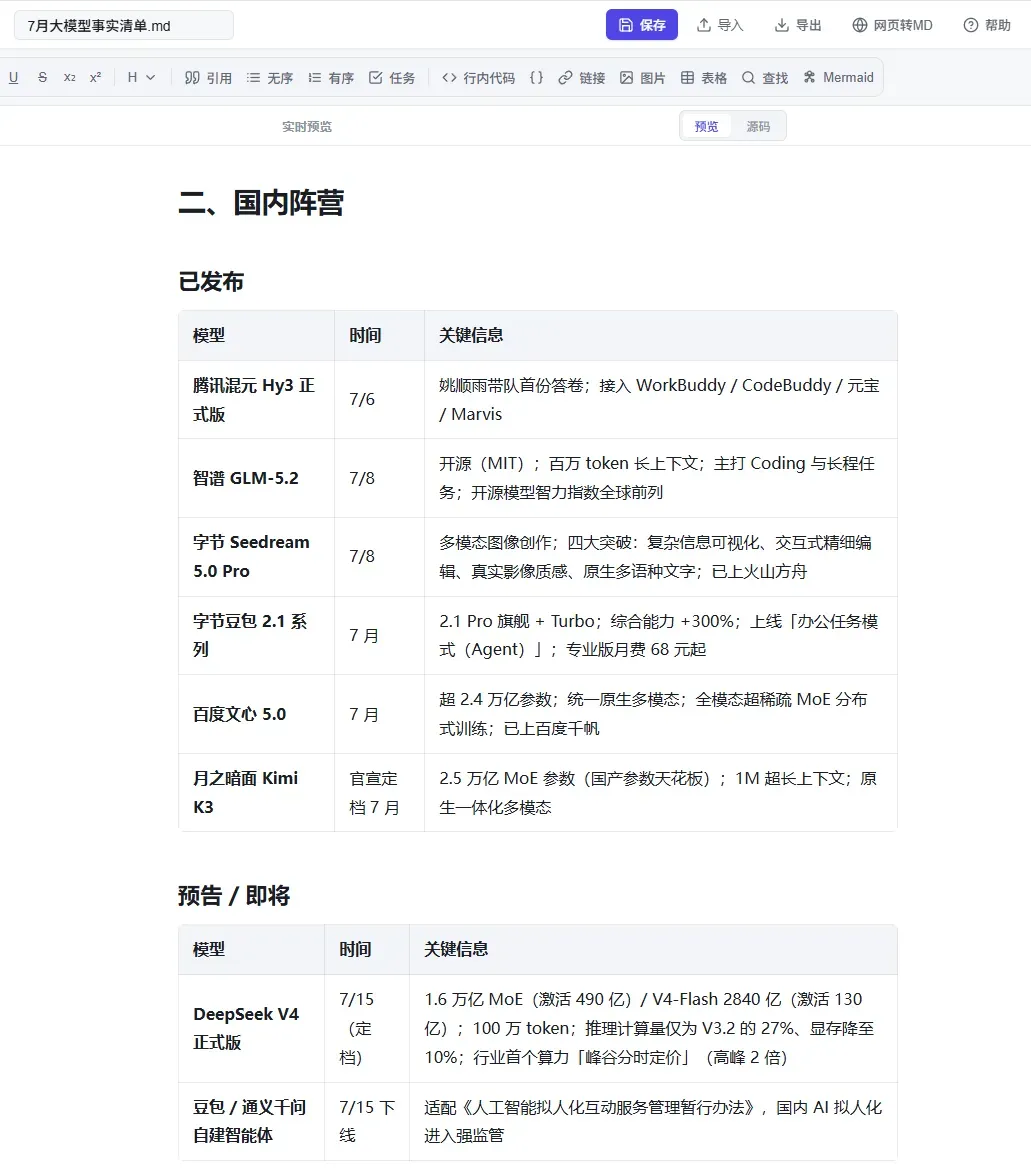
Task: Expand the heading H dropdown
Action: (141, 77)
